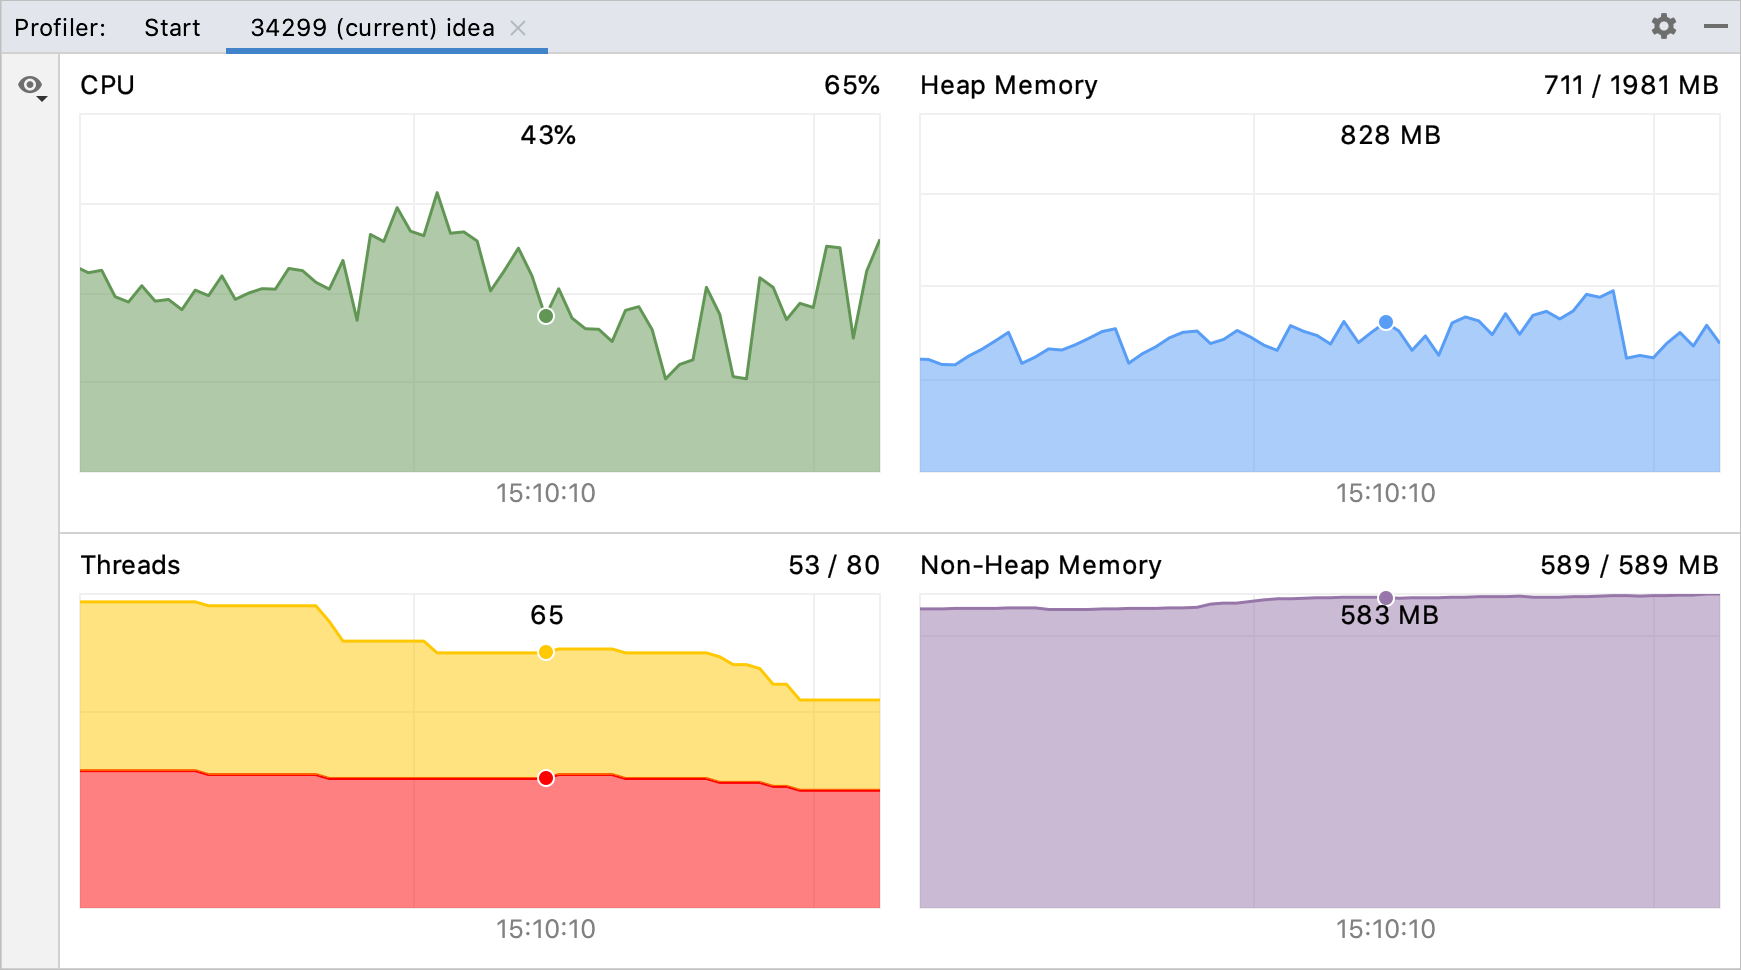1741x970 pixels.
Task: Click the red thread count marker dot
Action: (x=545, y=777)
